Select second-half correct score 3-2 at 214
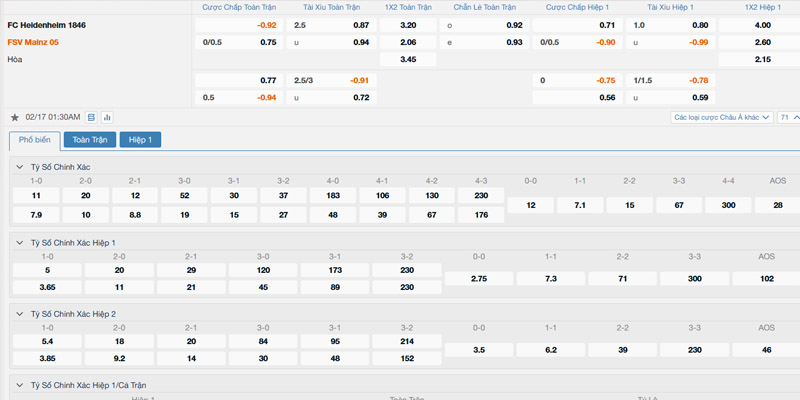 tap(407, 341)
